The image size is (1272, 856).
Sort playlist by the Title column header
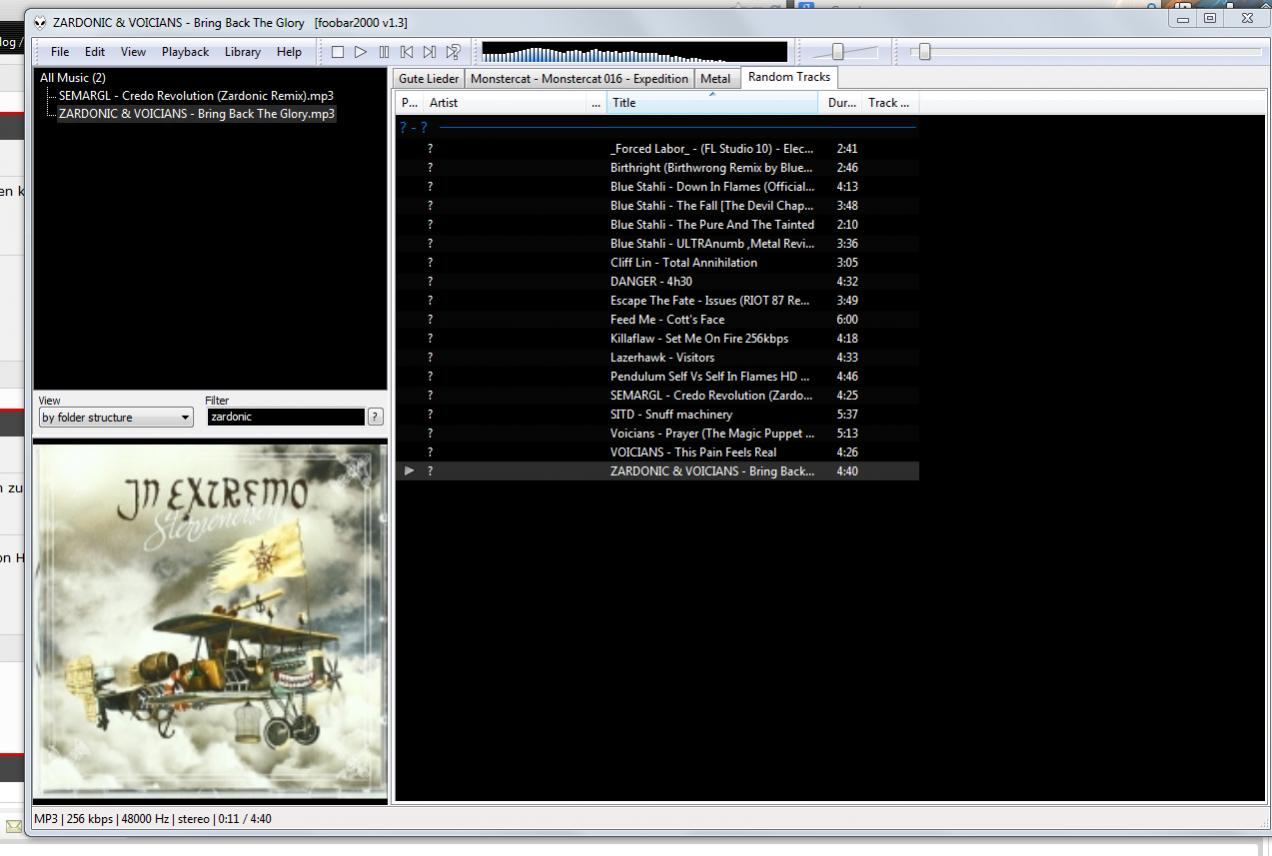coord(713,102)
